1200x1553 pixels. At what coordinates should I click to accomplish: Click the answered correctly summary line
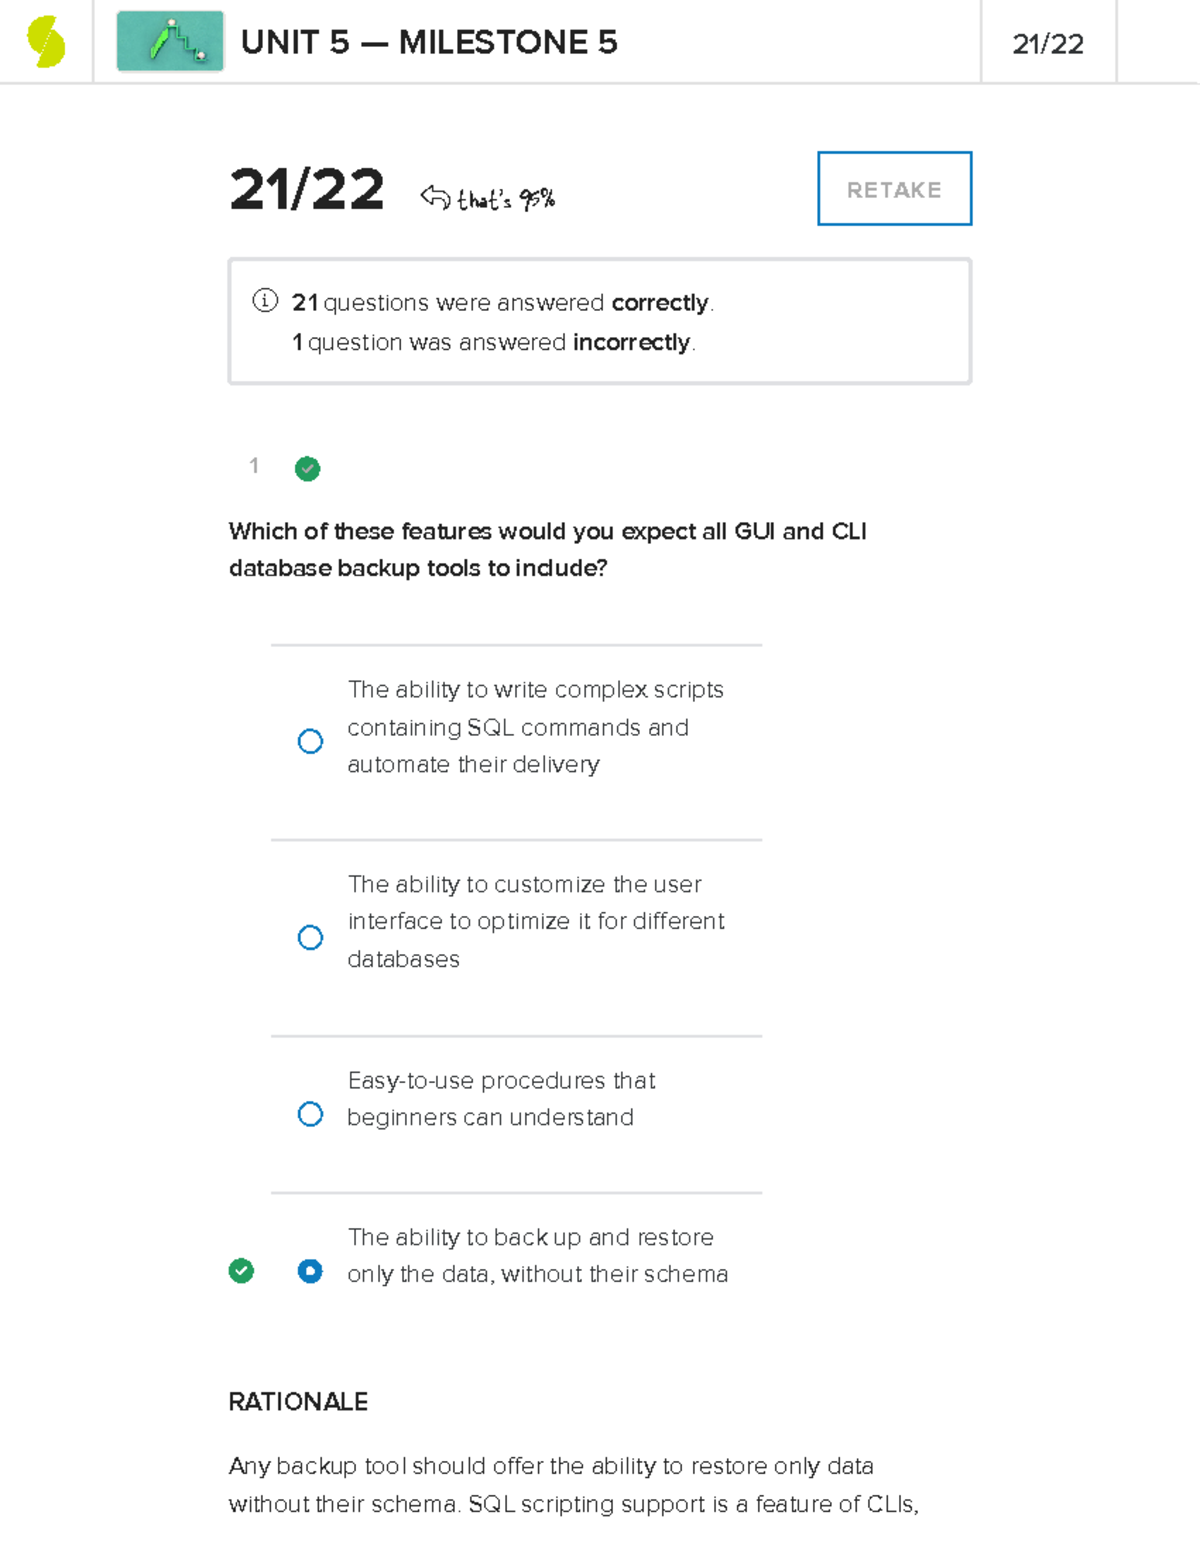pyautogui.click(x=502, y=302)
